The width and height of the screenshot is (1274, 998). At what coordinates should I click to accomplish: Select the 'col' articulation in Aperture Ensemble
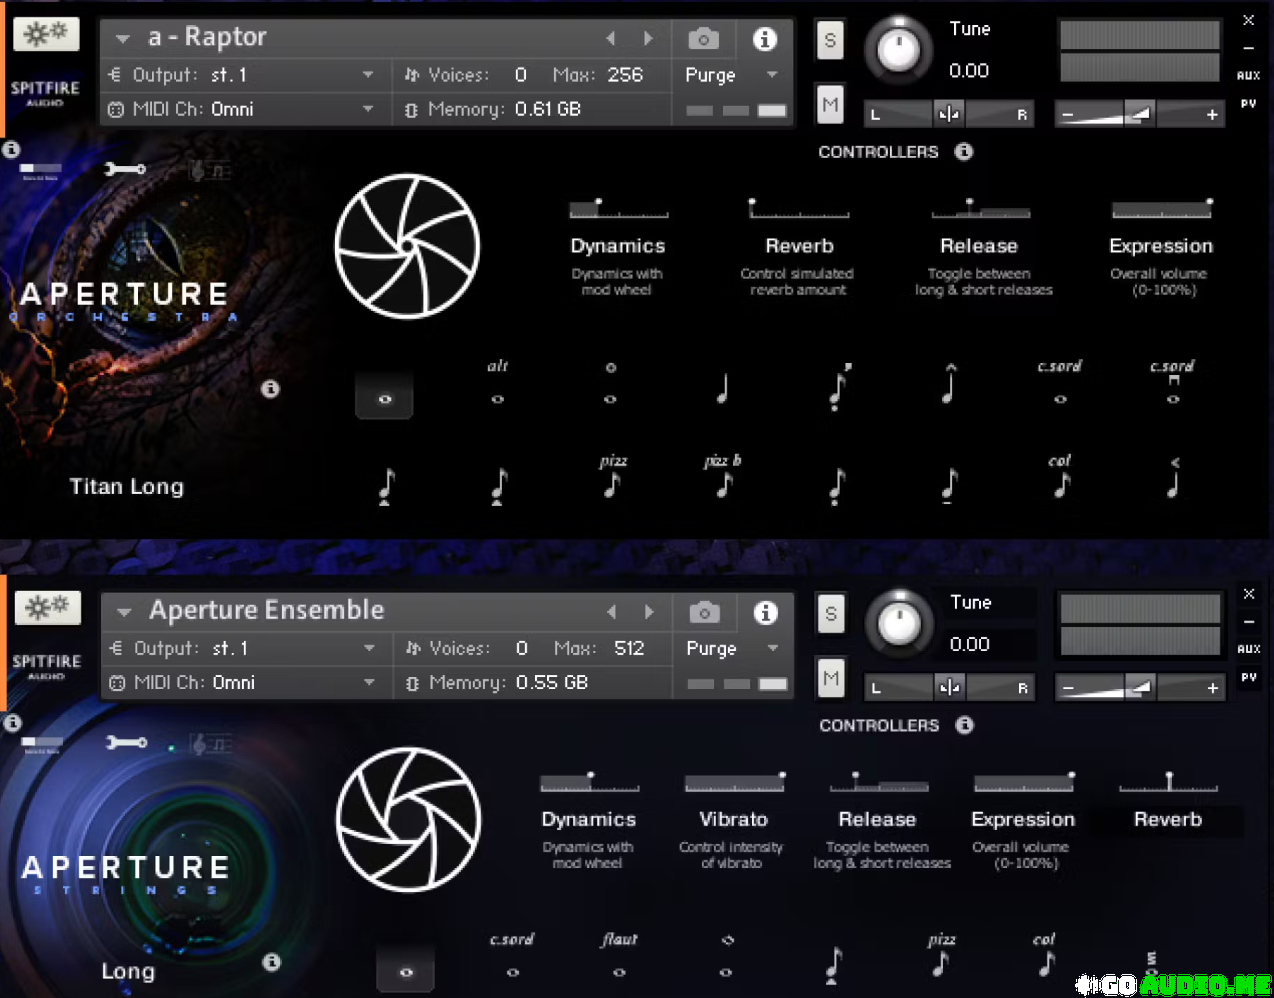coord(1045,955)
